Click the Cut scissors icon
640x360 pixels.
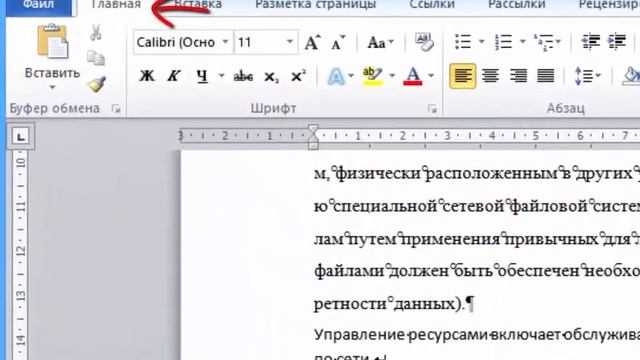click(96, 33)
